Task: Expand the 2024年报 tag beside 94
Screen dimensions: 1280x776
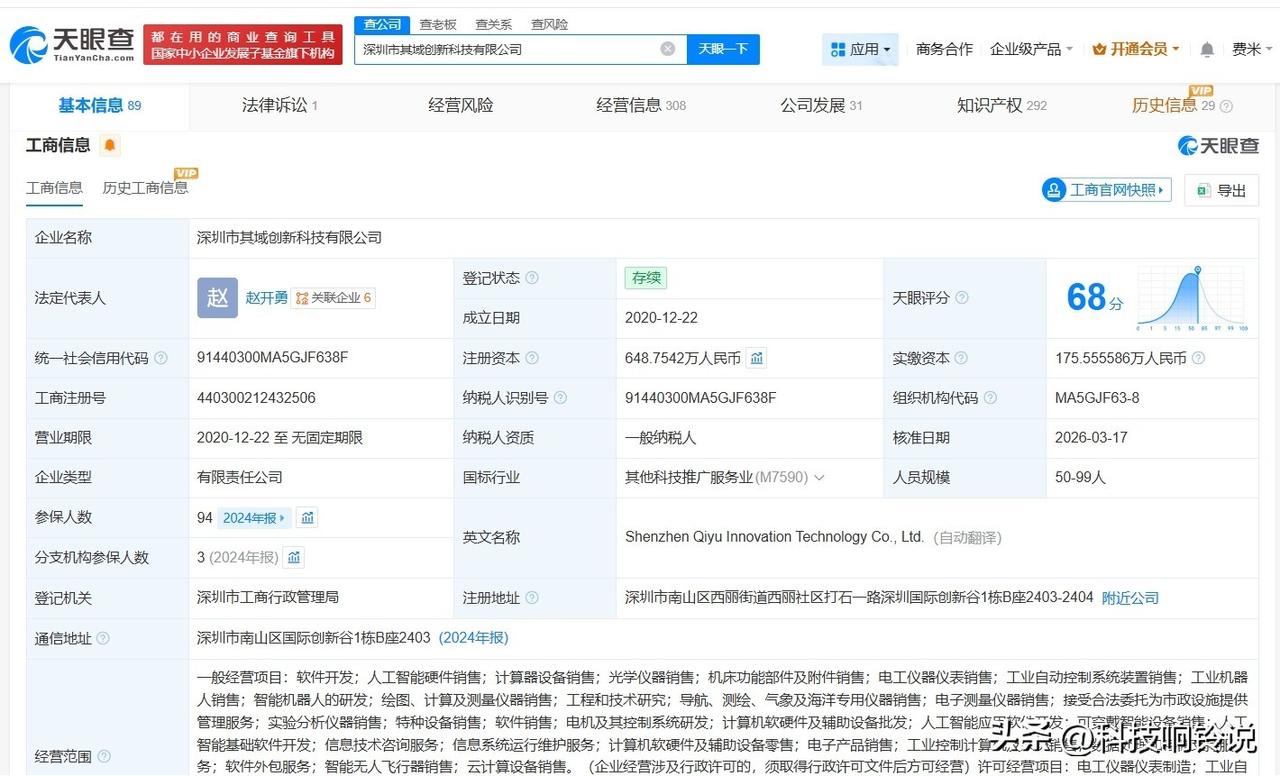Action: tap(255, 518)
